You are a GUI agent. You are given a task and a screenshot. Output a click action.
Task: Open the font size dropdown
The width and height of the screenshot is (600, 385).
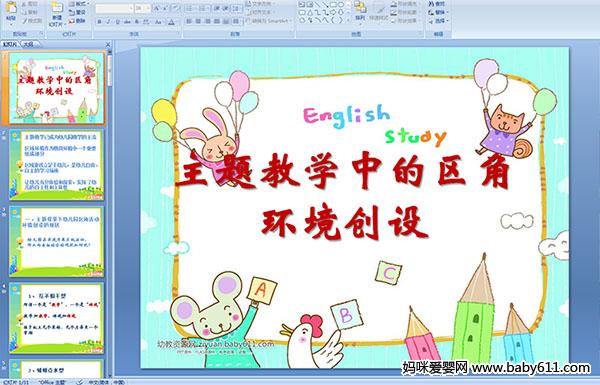coord(142,8)
